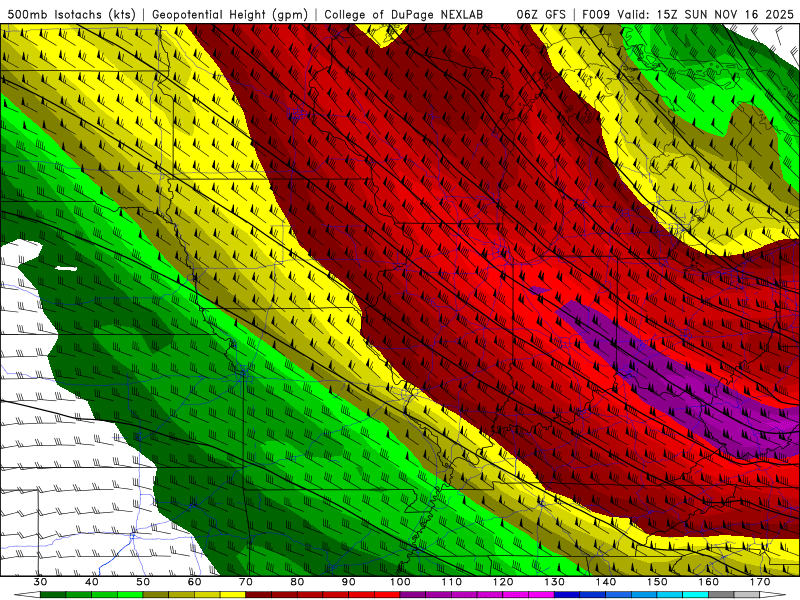Click the legend value 50
Viewport: 800px width, 600px height.
click(143, 582)
